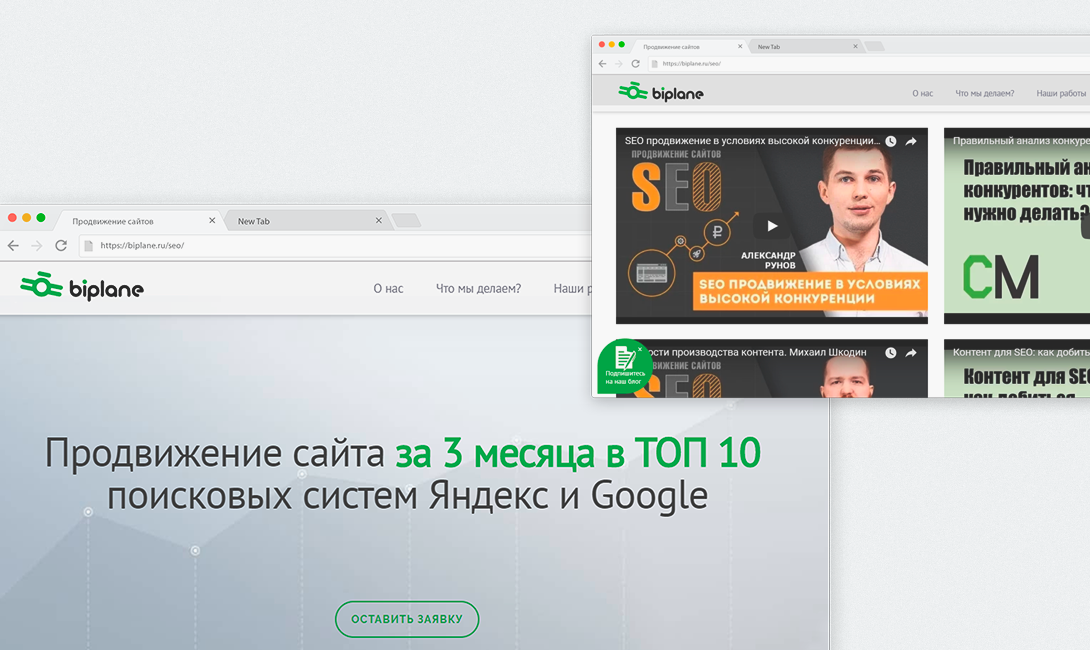Go back in the back browser window

13,245
